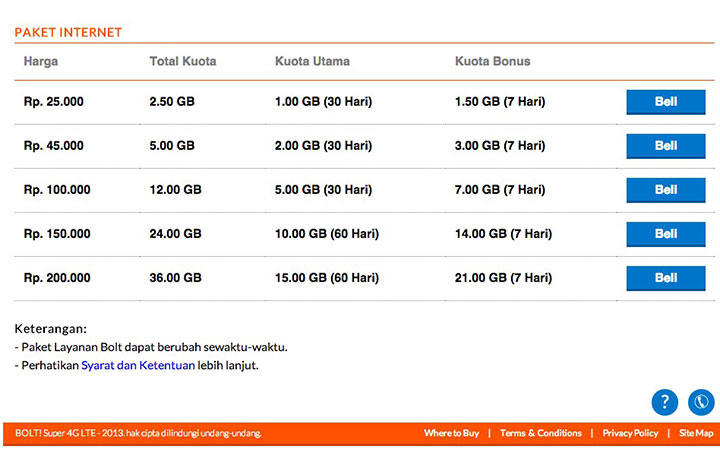
Task: Buy the Rp. 150.000 package
Action: tap(666, 234)
